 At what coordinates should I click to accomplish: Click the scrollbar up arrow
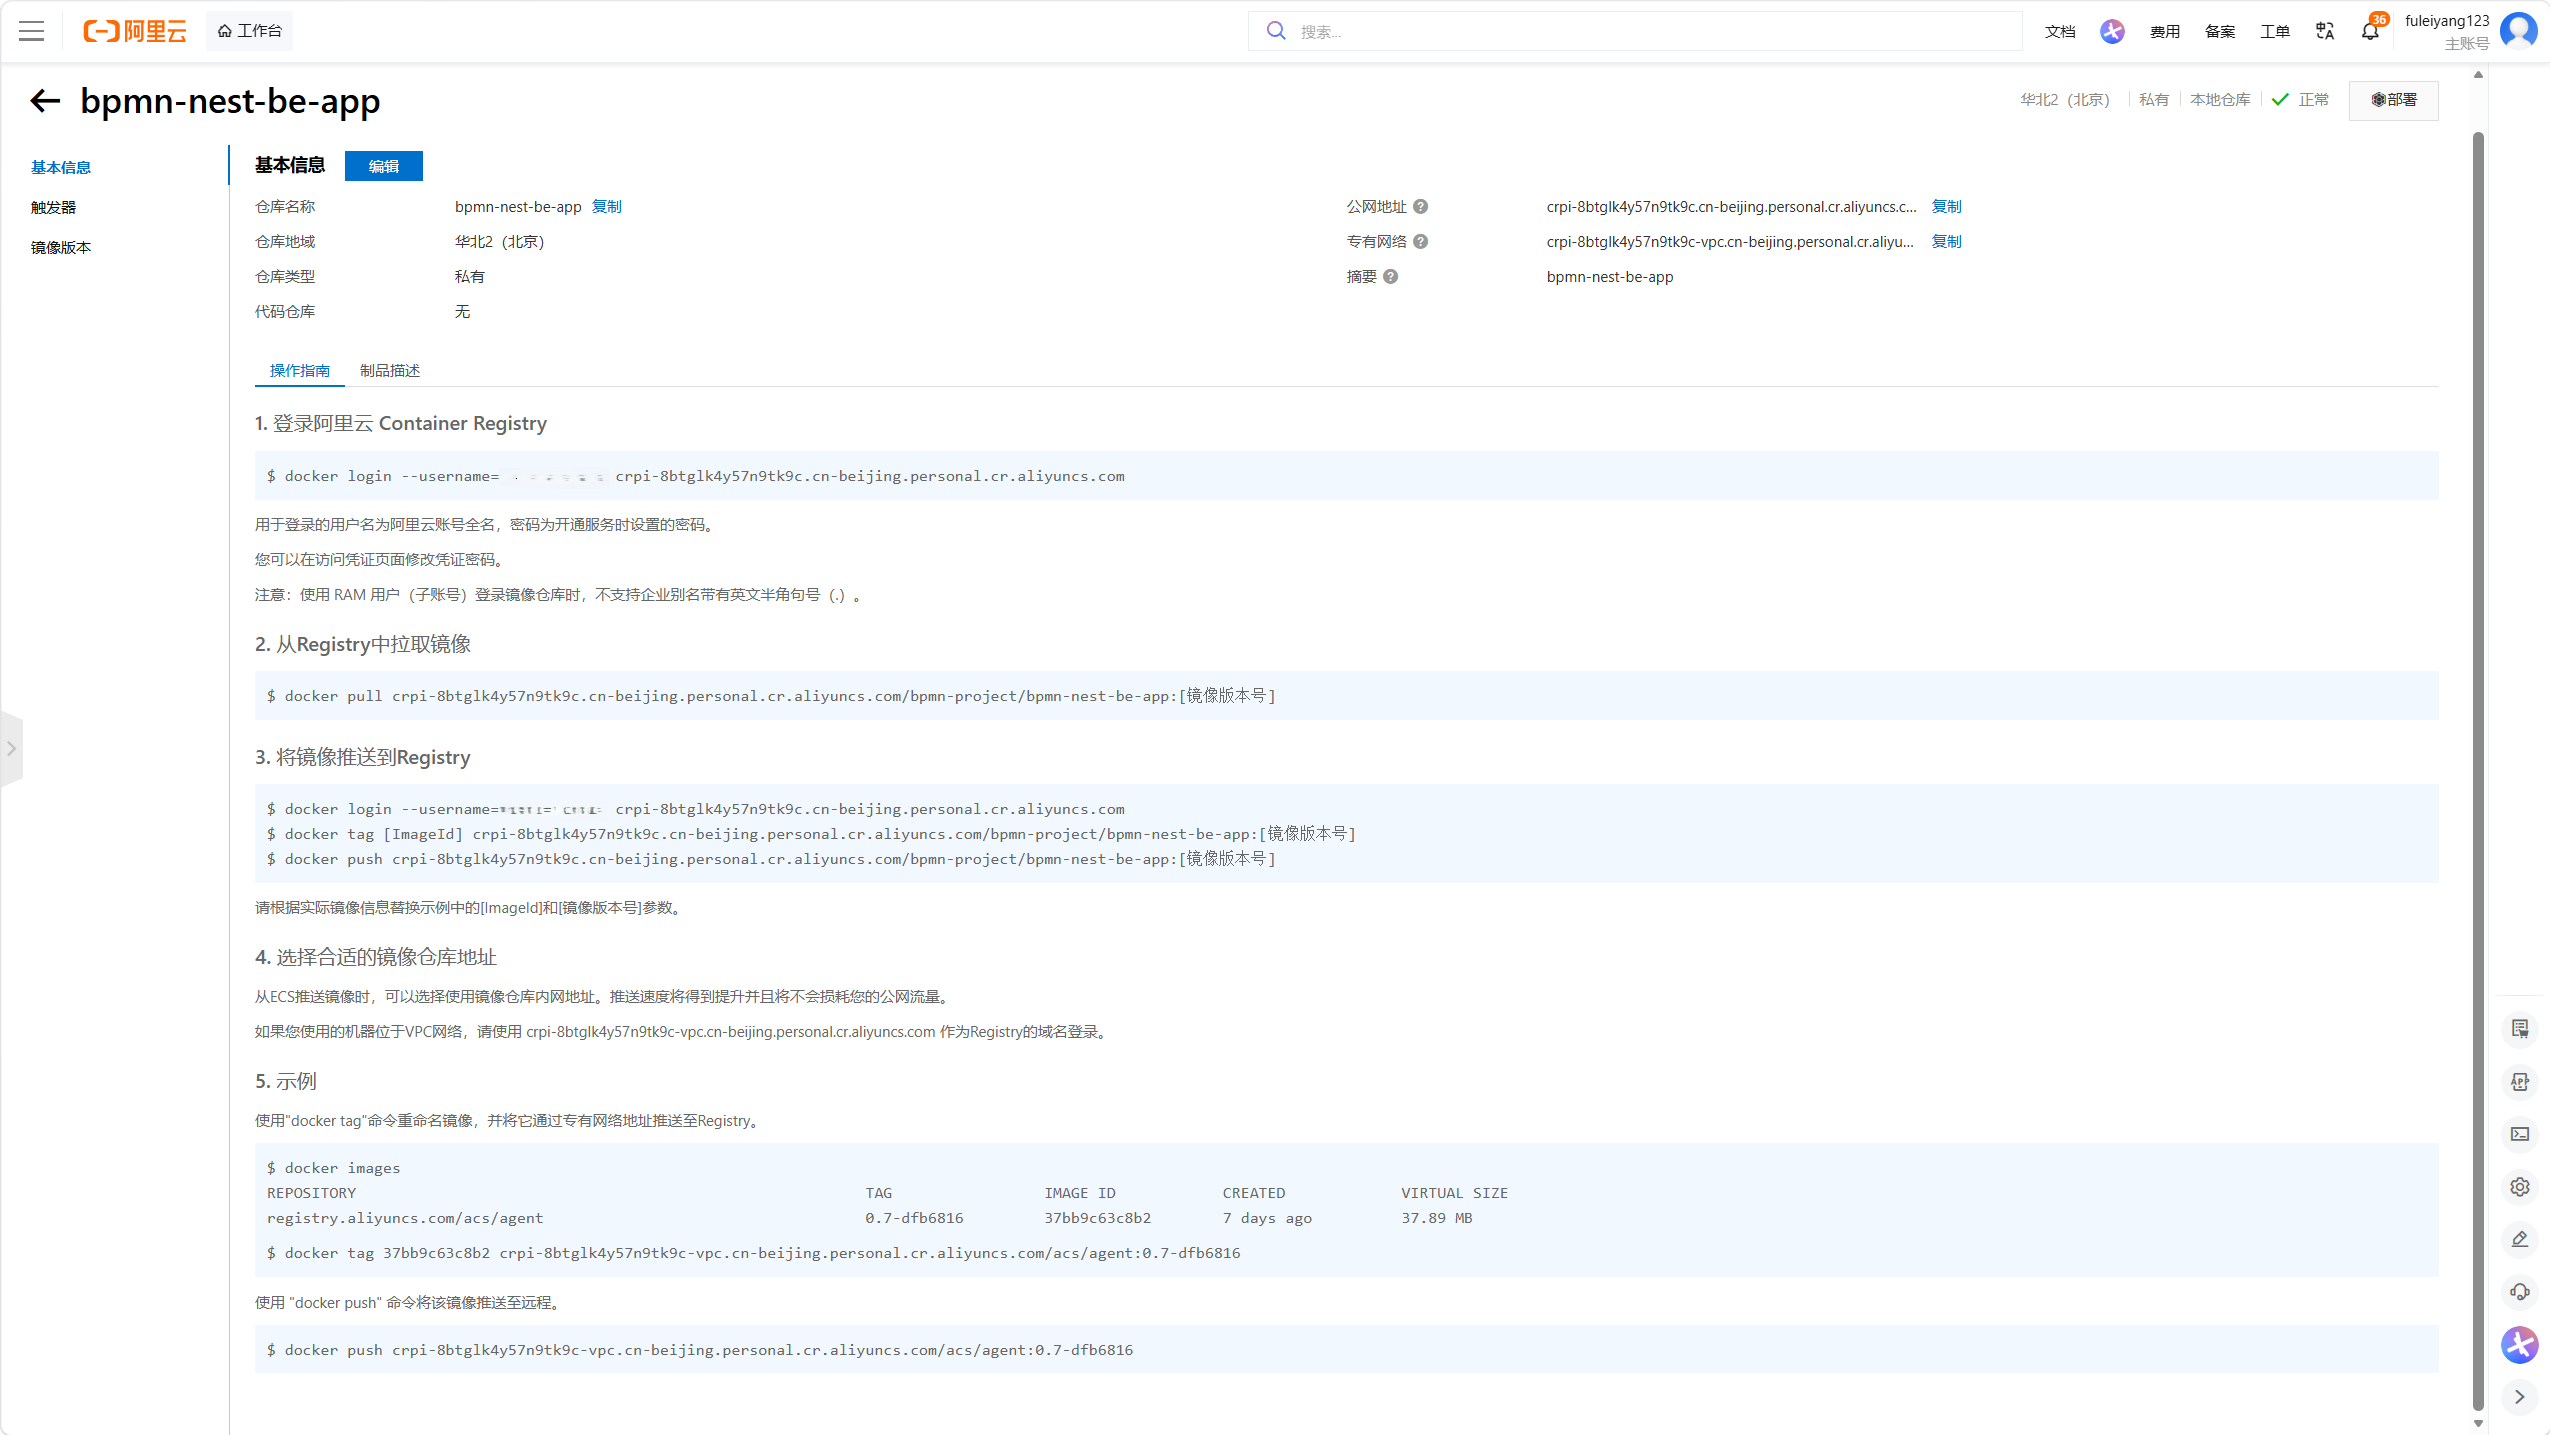tap(2478, 75)
